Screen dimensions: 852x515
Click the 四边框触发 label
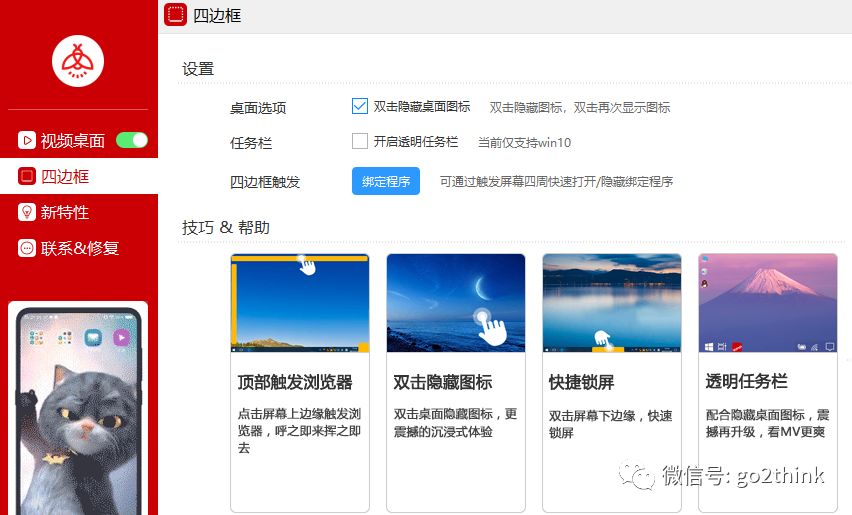point(265,181)
